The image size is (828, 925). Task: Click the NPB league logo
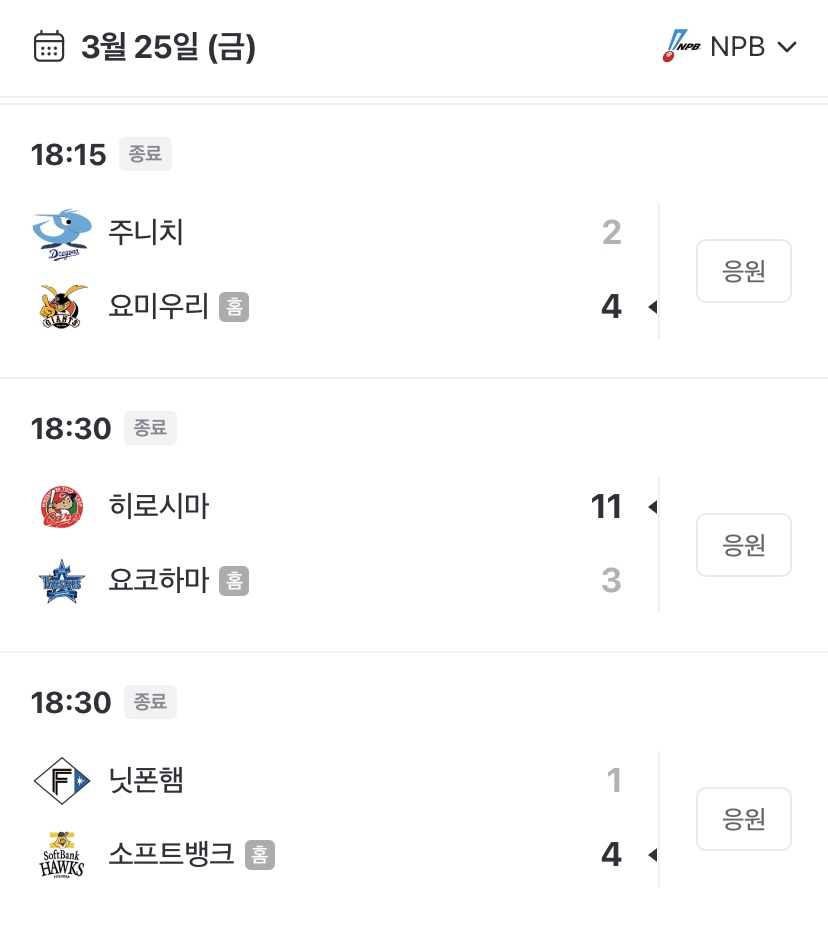coord(683,47)
